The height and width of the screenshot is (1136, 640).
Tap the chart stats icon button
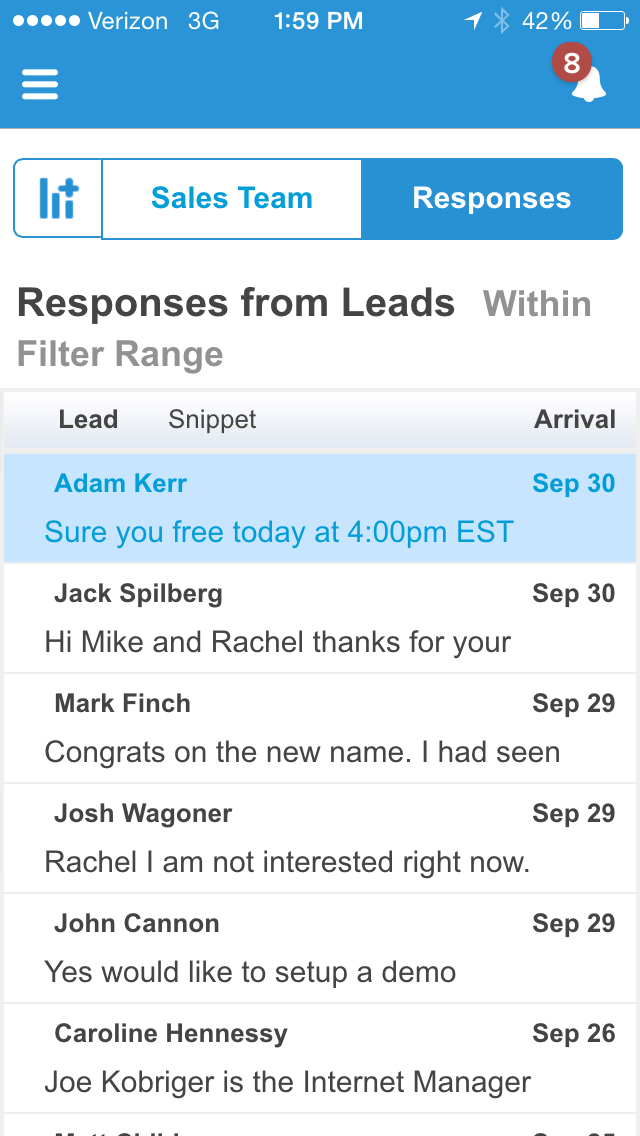click(x=58, y=198)
